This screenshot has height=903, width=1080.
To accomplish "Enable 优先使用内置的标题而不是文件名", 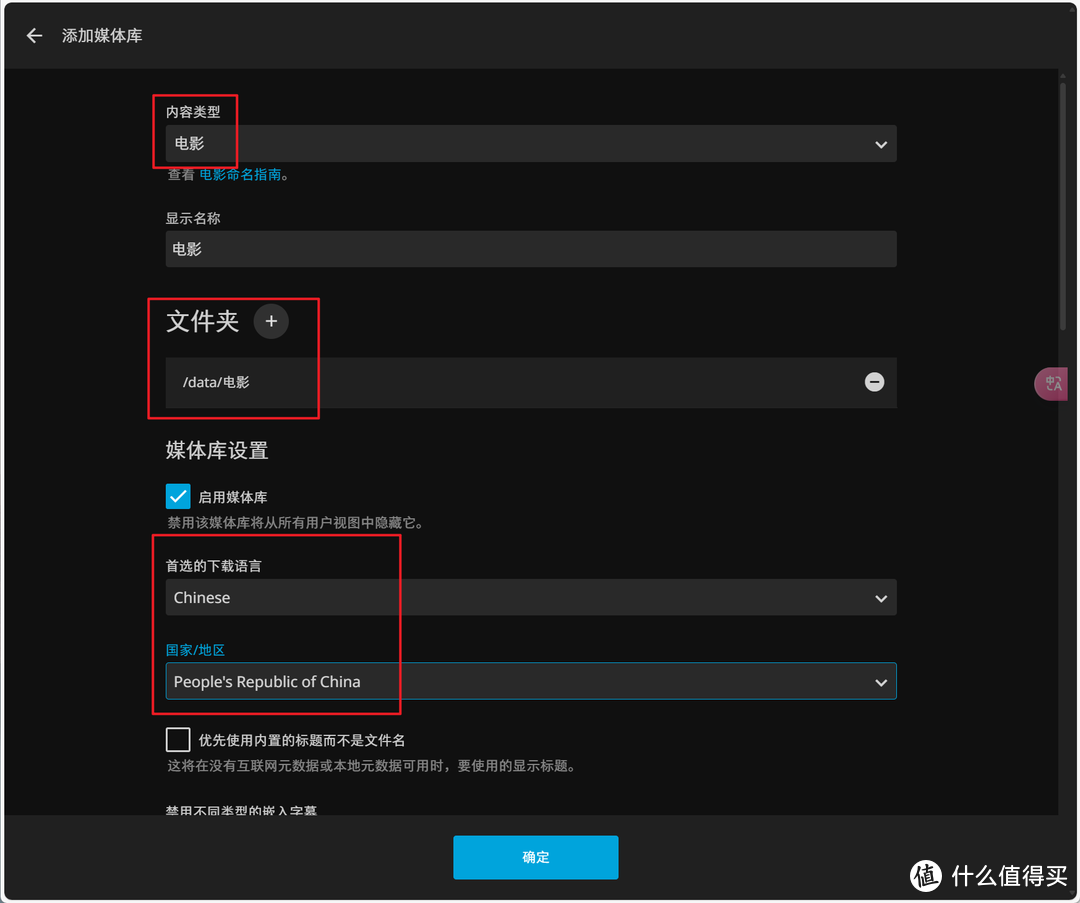I will 178,739.
